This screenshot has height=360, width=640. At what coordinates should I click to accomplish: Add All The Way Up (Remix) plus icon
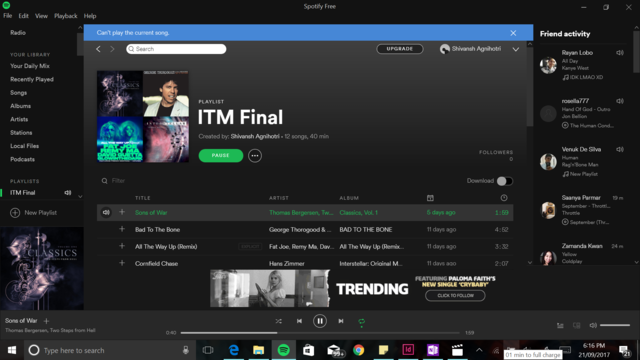pyautogui.click(x=122, y=246)
